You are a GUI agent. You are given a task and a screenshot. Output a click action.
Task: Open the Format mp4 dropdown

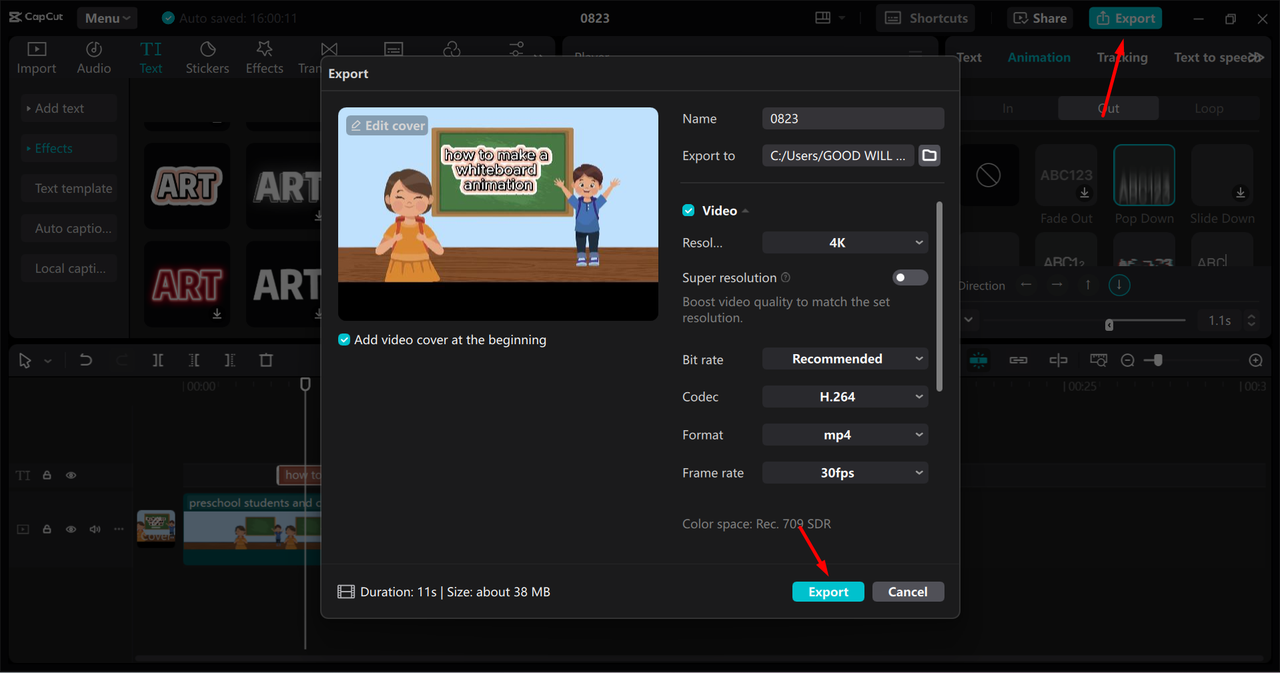(x=845, y=434)
